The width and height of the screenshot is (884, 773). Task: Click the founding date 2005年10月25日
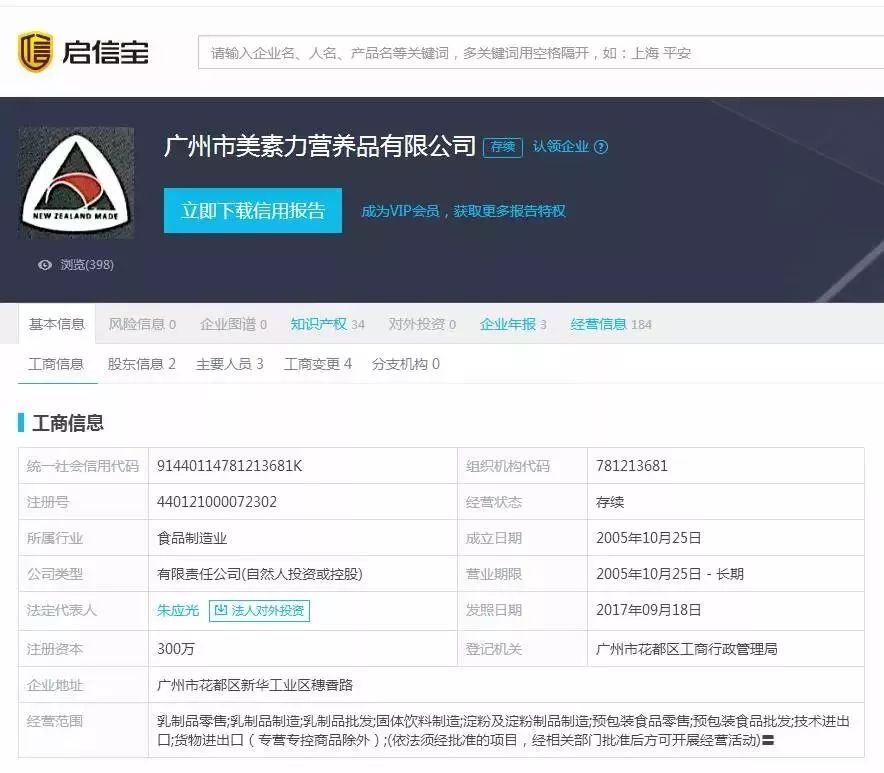648,538
